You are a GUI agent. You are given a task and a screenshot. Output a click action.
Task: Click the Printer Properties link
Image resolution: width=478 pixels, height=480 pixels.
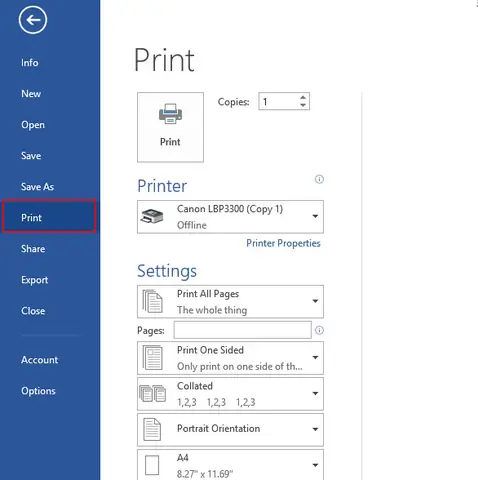click(283, 243)
